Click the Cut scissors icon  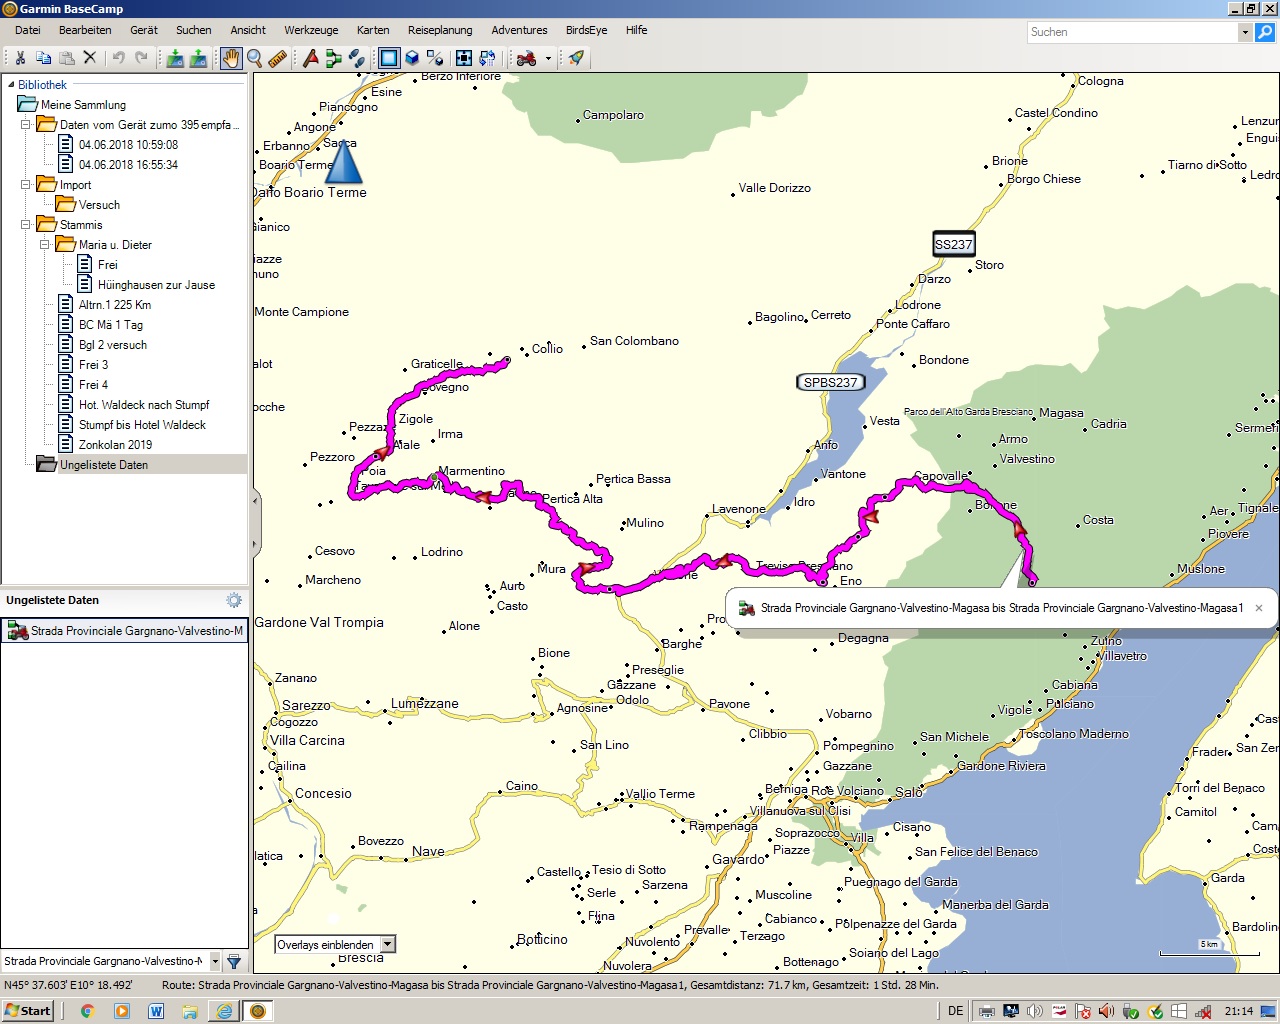20,58
